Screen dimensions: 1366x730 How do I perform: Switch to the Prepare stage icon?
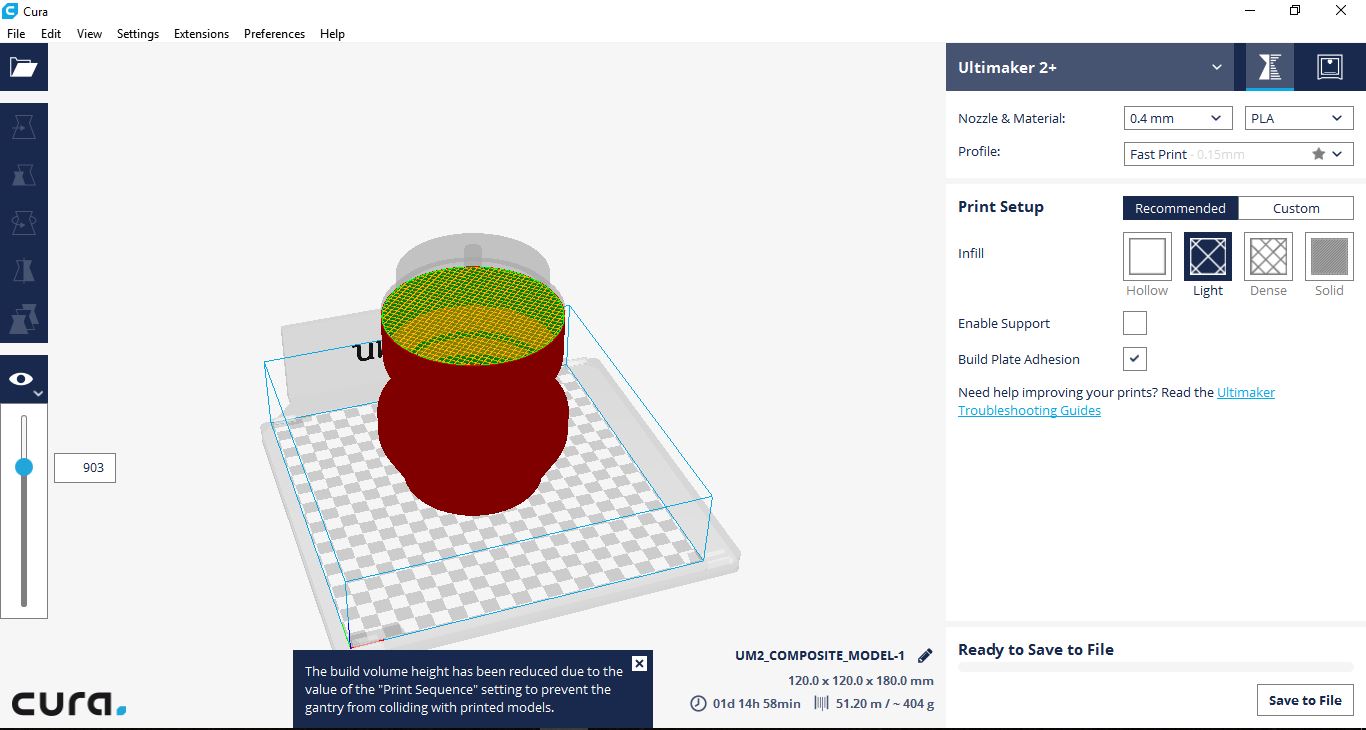[1269, 67]
